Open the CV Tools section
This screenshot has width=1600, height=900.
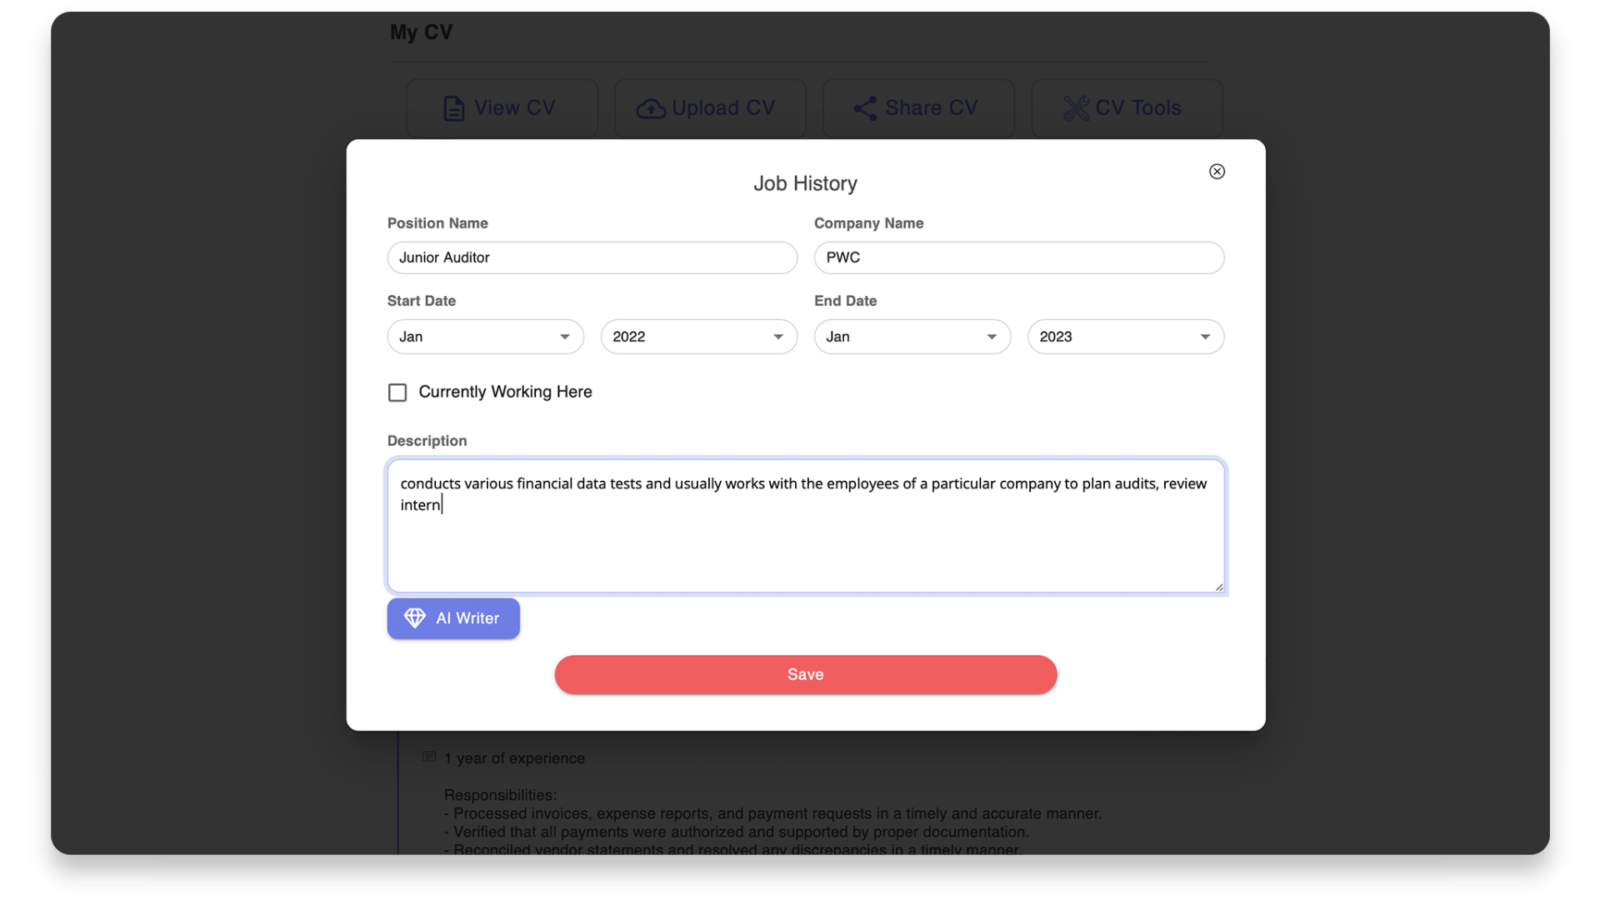coord(1127,107)
